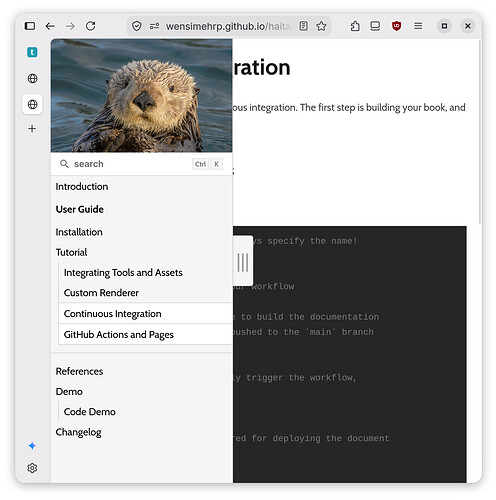Image resolution: width=496 pixels, height=500 pixels.
Task: Select the active highlighted globe tab
Action: (x=32, y=104)
